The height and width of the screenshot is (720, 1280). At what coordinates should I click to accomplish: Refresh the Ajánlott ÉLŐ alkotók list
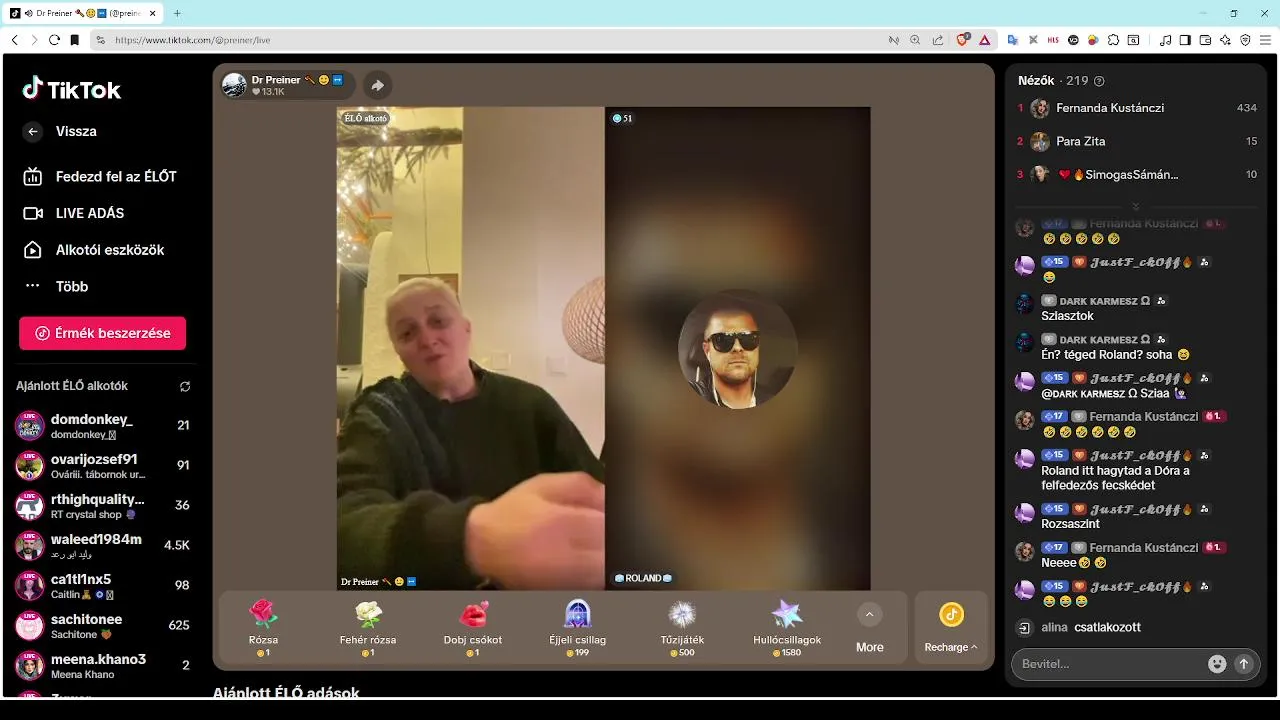click(x=185, y=386)
